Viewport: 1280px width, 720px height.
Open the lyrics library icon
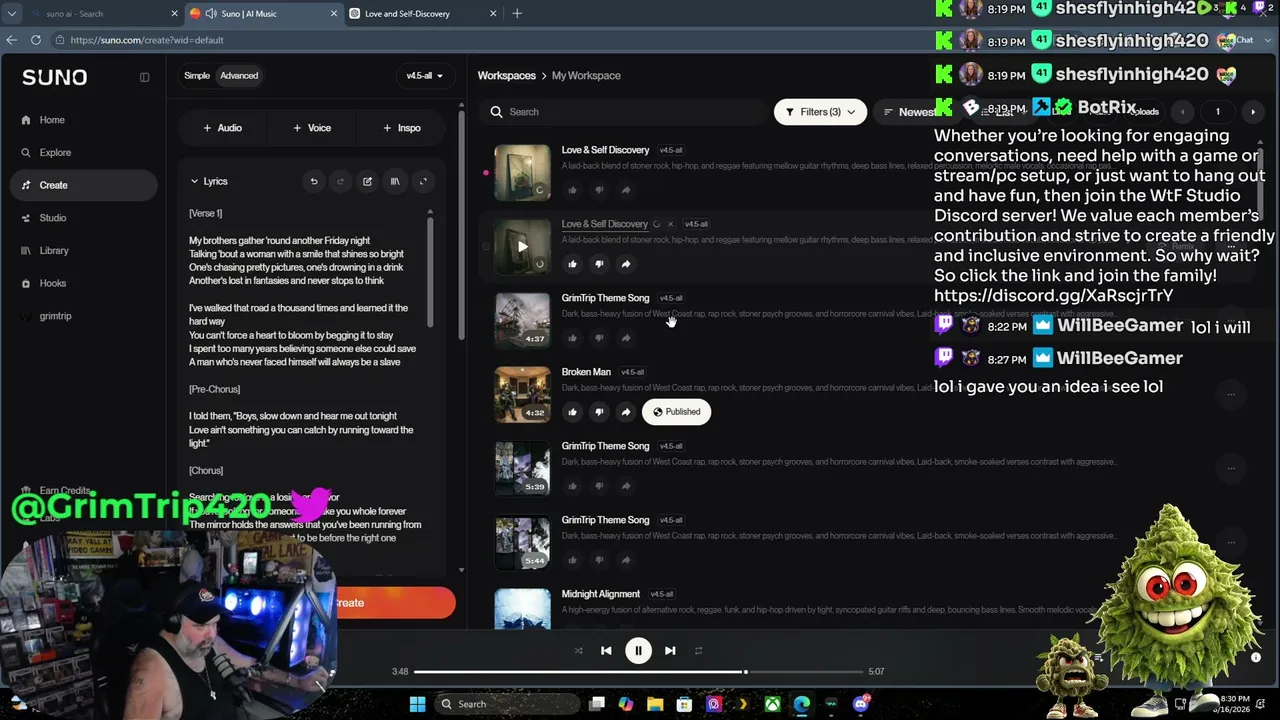(395, 181)
